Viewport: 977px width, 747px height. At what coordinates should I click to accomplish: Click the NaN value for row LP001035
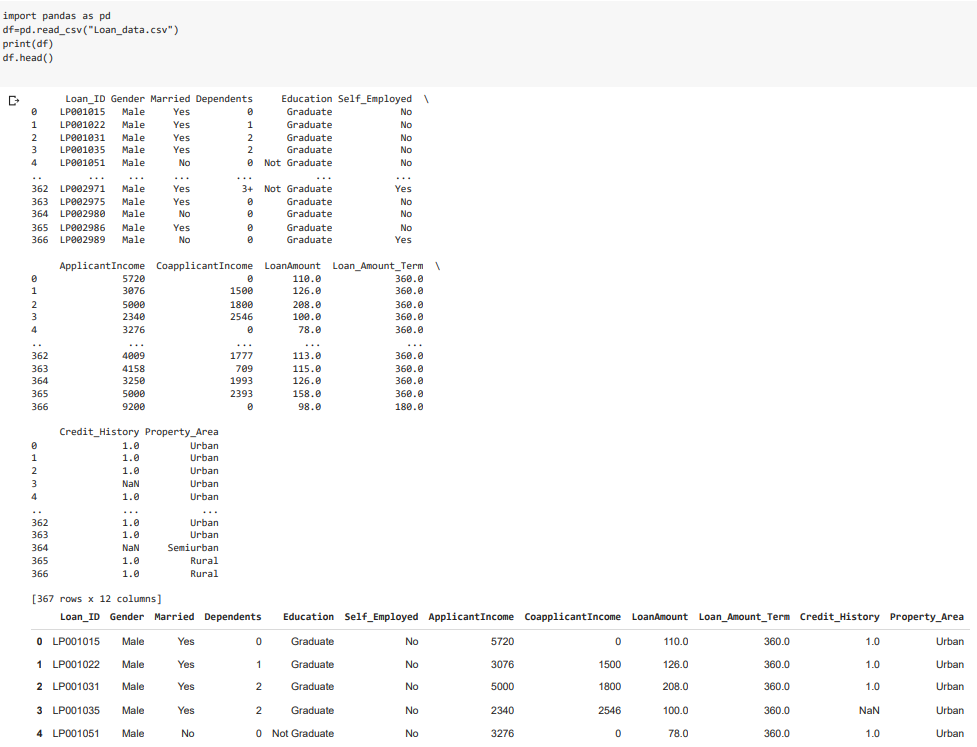(x=867, y=710)
